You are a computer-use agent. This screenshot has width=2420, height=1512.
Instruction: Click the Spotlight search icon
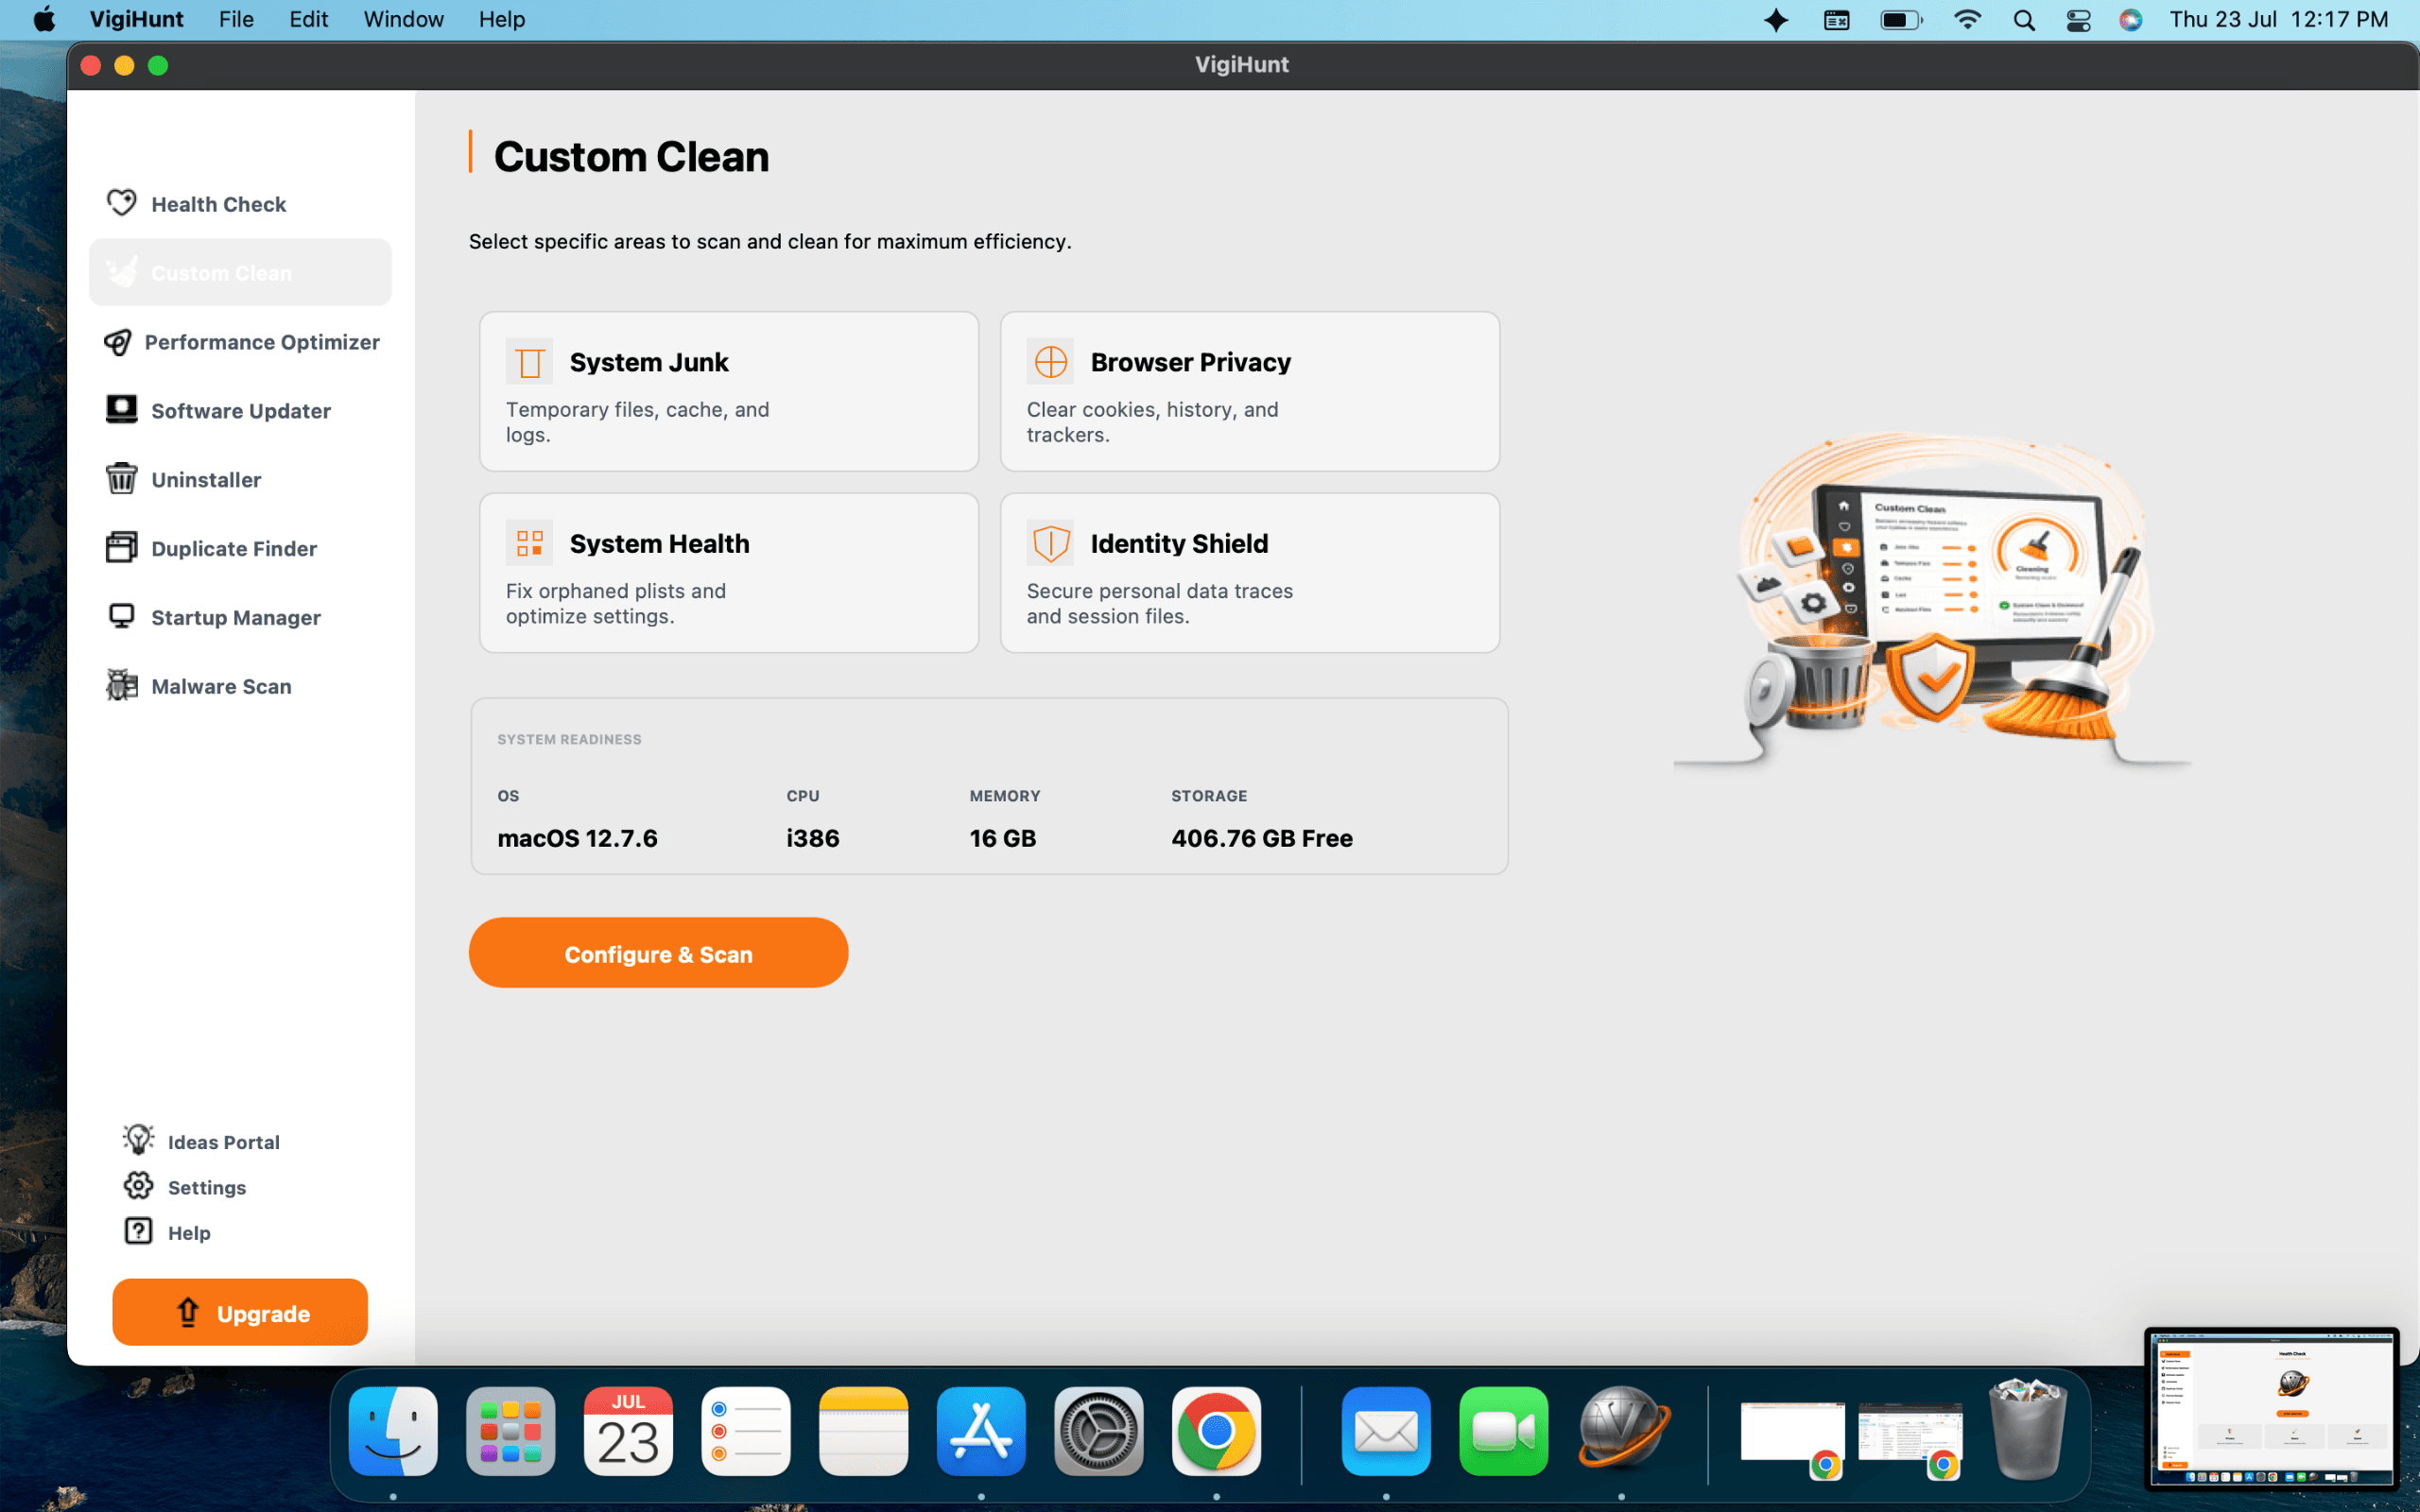[x=2023, y=20]
